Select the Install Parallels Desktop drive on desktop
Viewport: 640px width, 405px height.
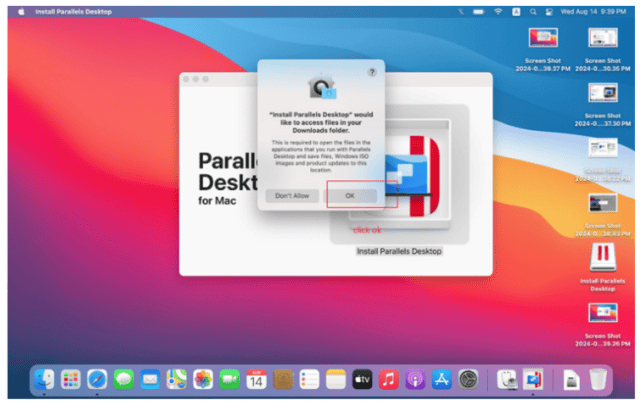603,258
